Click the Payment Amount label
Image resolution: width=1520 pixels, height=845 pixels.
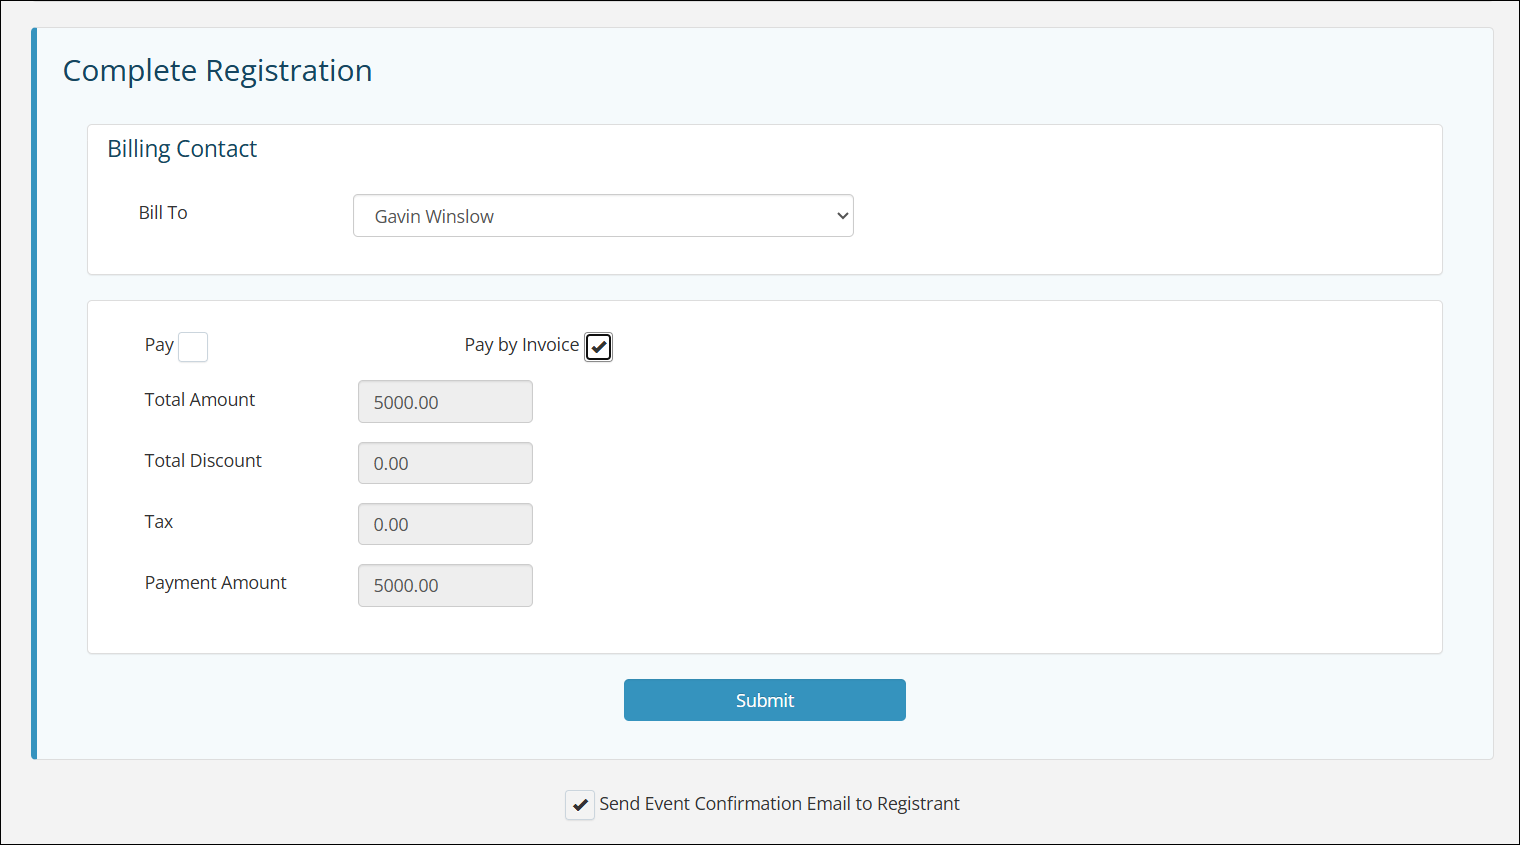215,582
